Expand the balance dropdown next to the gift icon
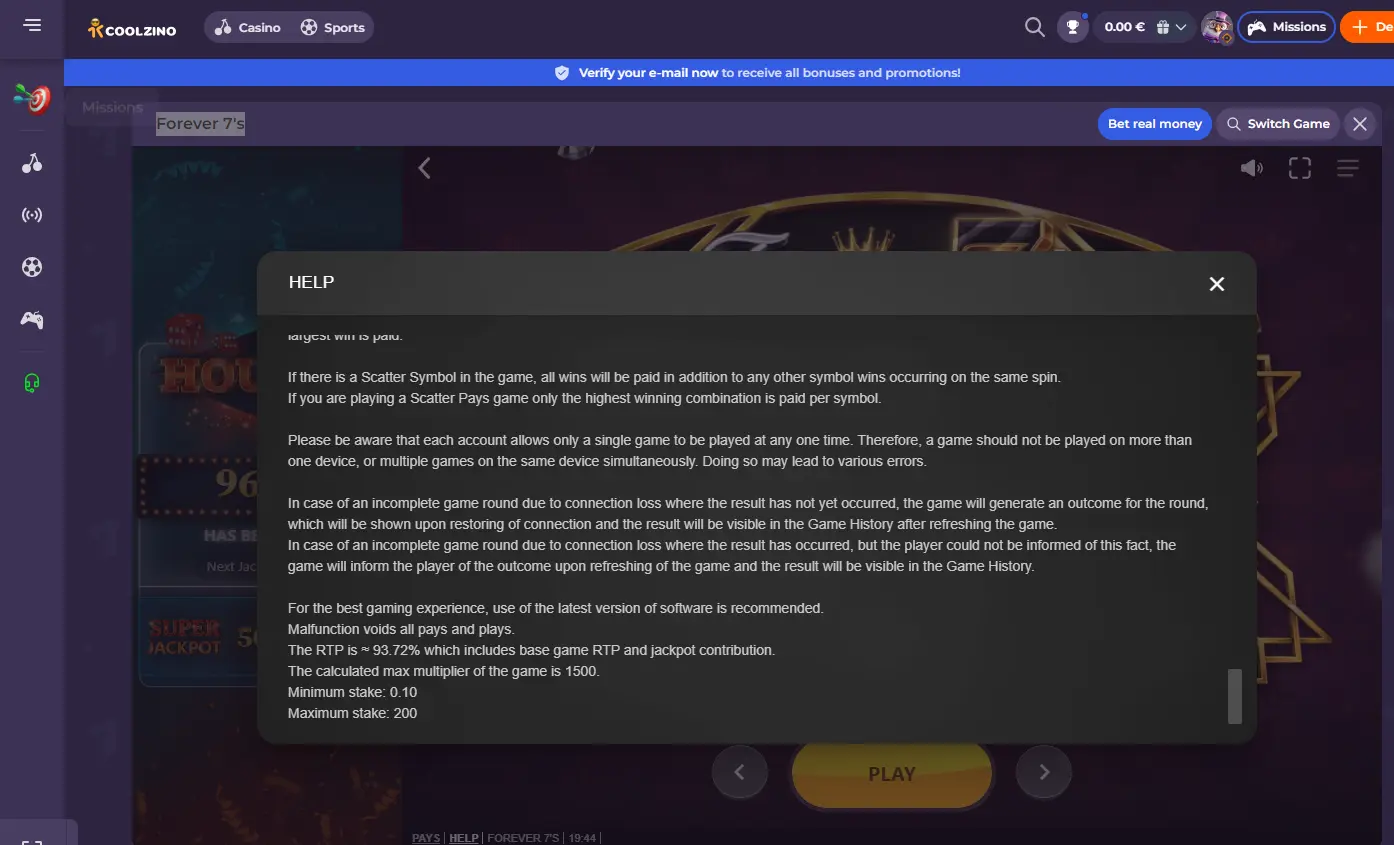1394x845 pixels. tap(1181, 27)
